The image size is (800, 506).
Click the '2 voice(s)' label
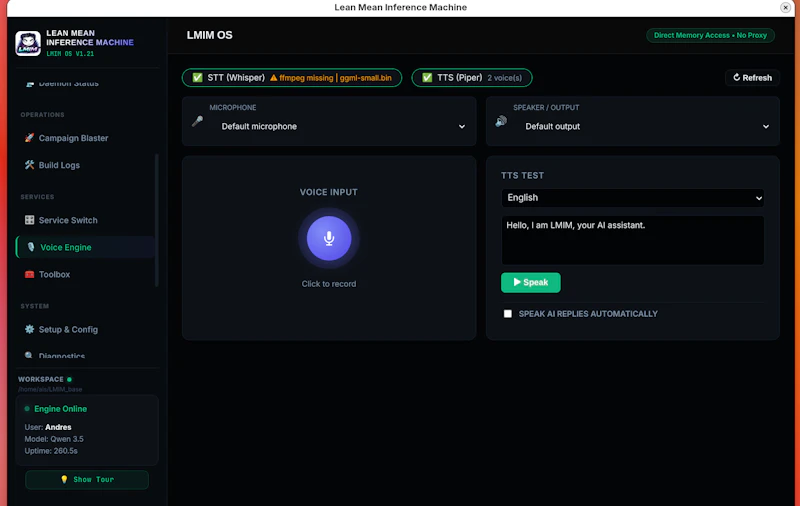[505, 78]
